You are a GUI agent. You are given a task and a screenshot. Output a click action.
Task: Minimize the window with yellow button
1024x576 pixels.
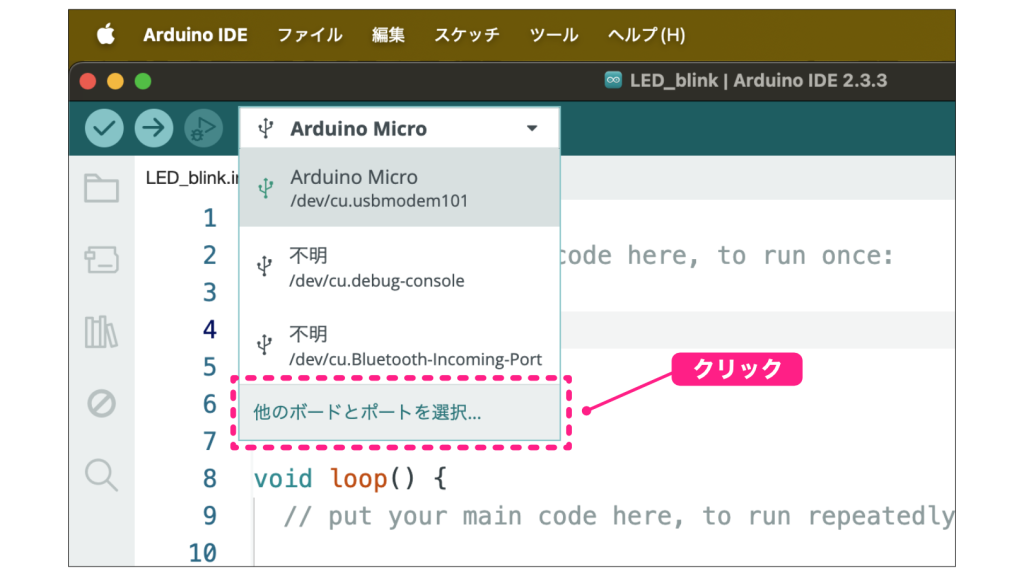[116, 81]
